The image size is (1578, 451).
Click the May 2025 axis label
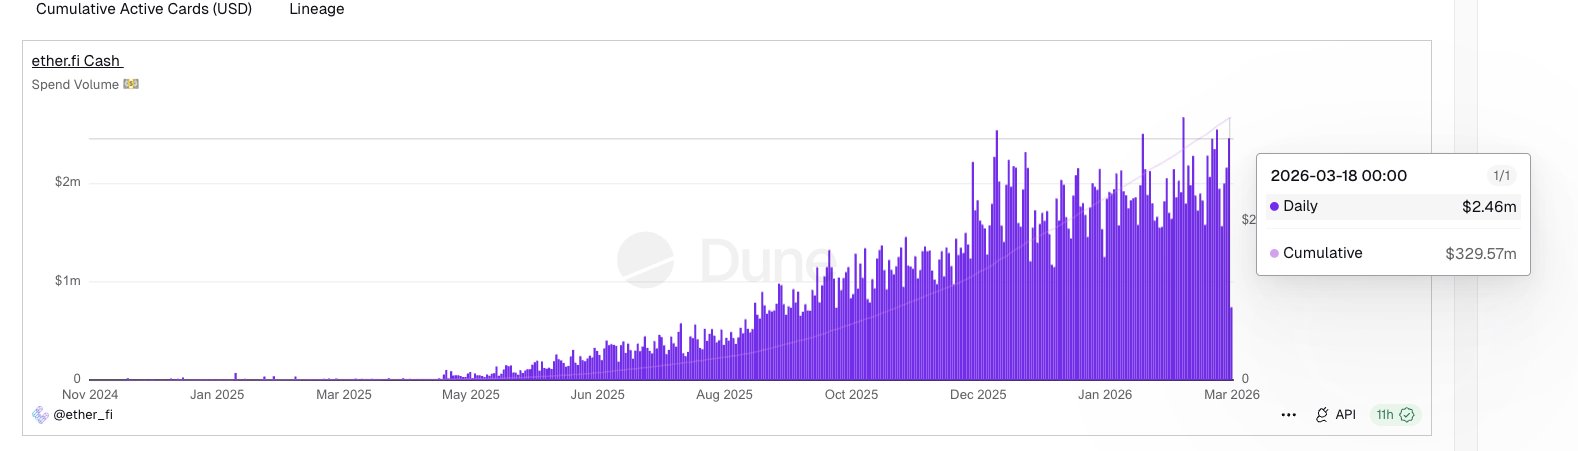pyautogui.click(x=471, y=395)
